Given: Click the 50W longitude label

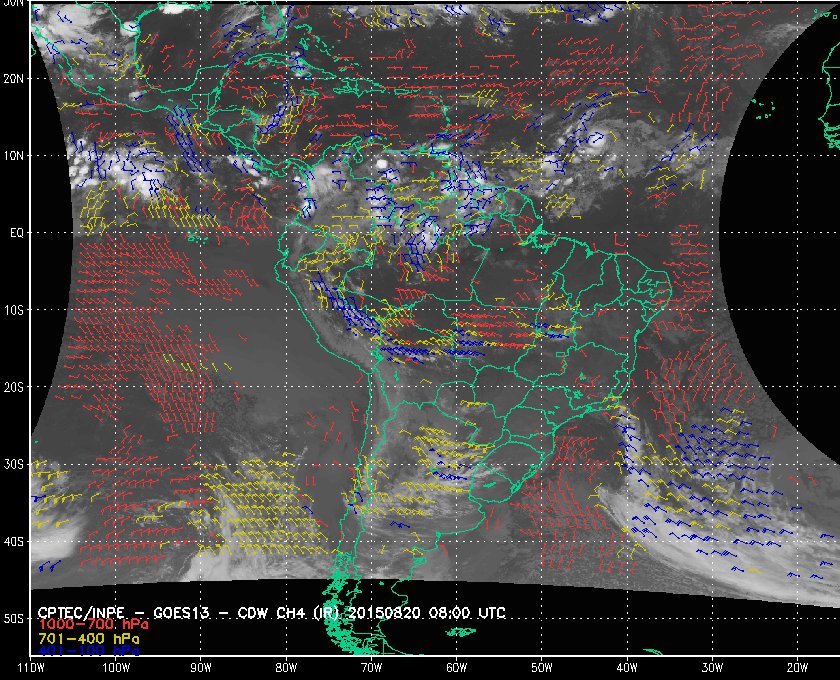Looking at the screenshot, I should tap(542, 668).
